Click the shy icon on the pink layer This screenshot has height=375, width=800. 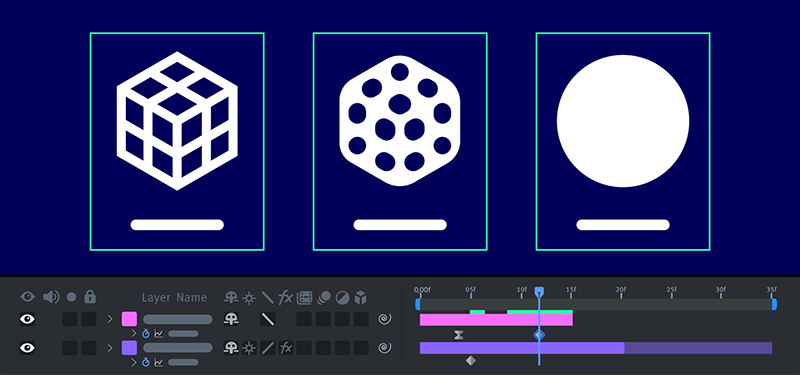click(231, 319)
